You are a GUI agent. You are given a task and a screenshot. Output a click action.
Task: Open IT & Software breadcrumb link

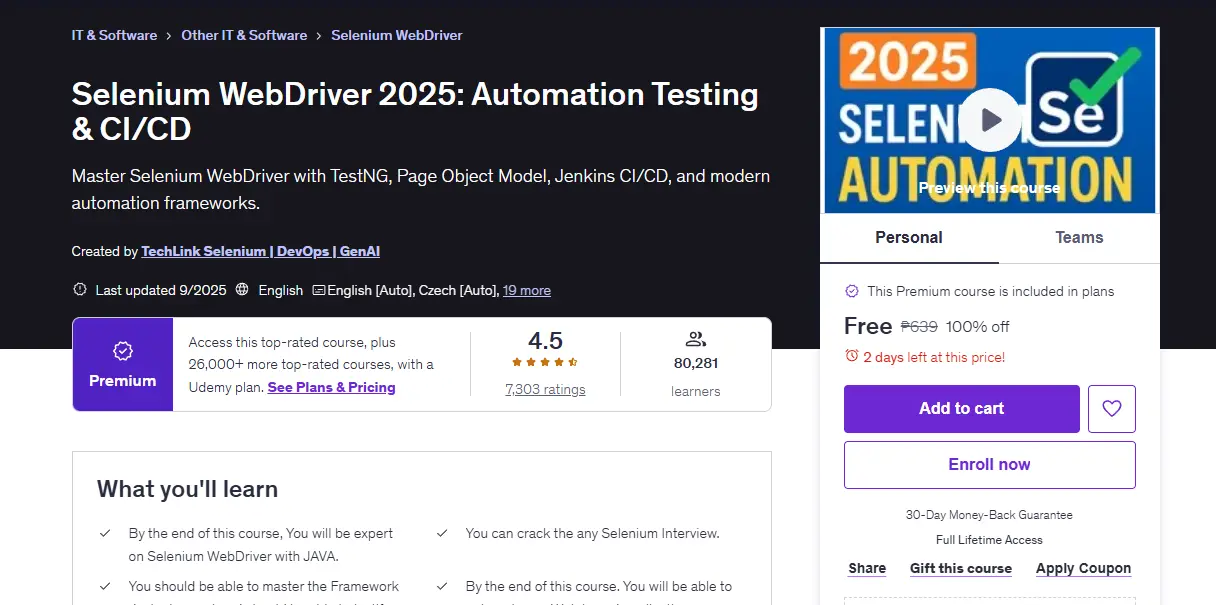pos(114,35)
